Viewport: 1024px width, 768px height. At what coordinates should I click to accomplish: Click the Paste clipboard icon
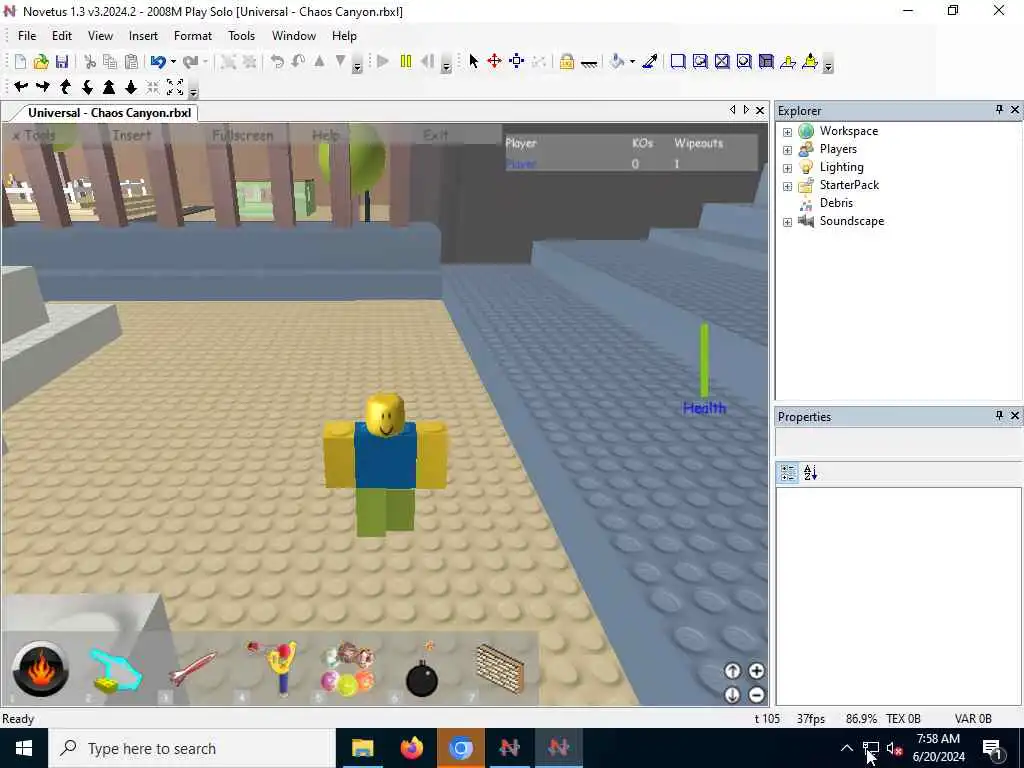coord(131,61)
